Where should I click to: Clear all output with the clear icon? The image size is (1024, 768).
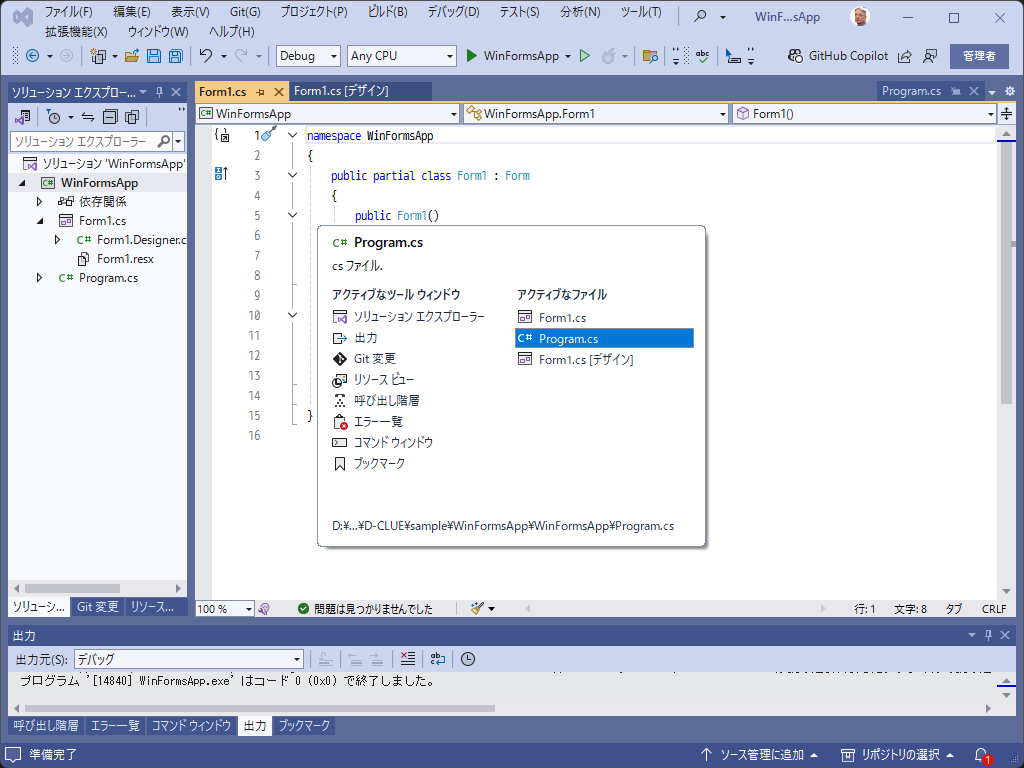(x=408, y=659)
